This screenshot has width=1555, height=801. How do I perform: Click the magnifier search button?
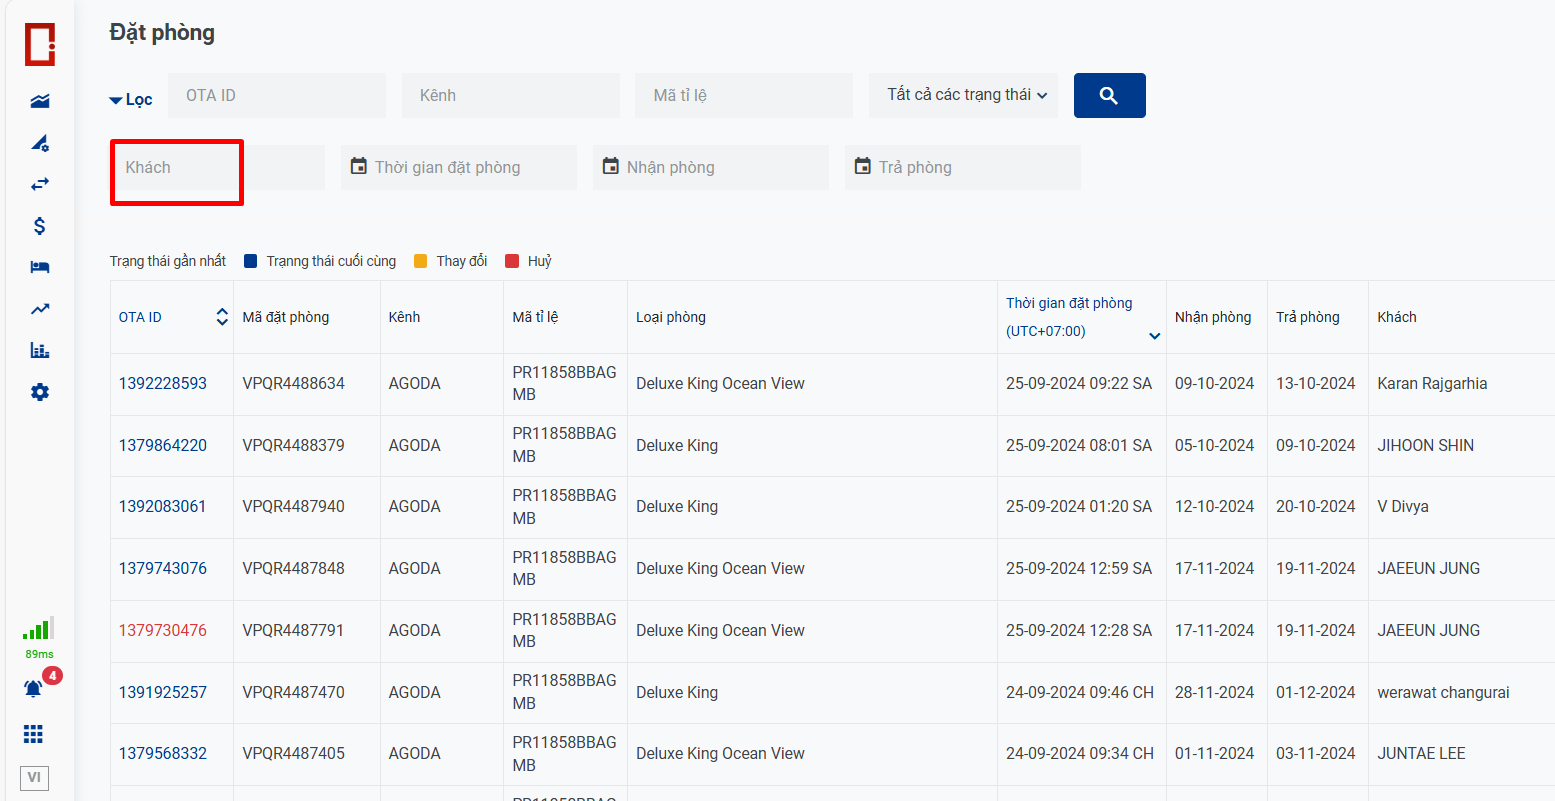[x=1109, y=96]
